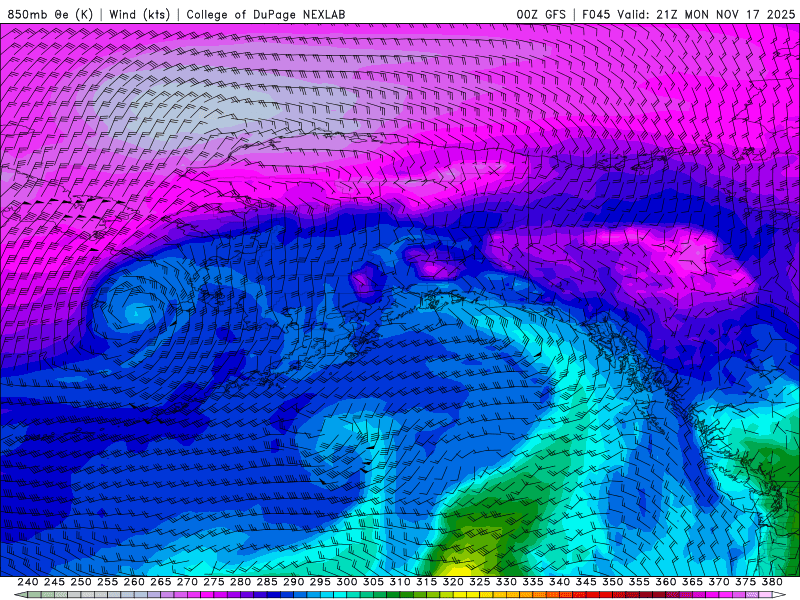The height and width of the screenshot is (600, 800).
Task: Click the 325 value on color scale
Action: (479, 582)
